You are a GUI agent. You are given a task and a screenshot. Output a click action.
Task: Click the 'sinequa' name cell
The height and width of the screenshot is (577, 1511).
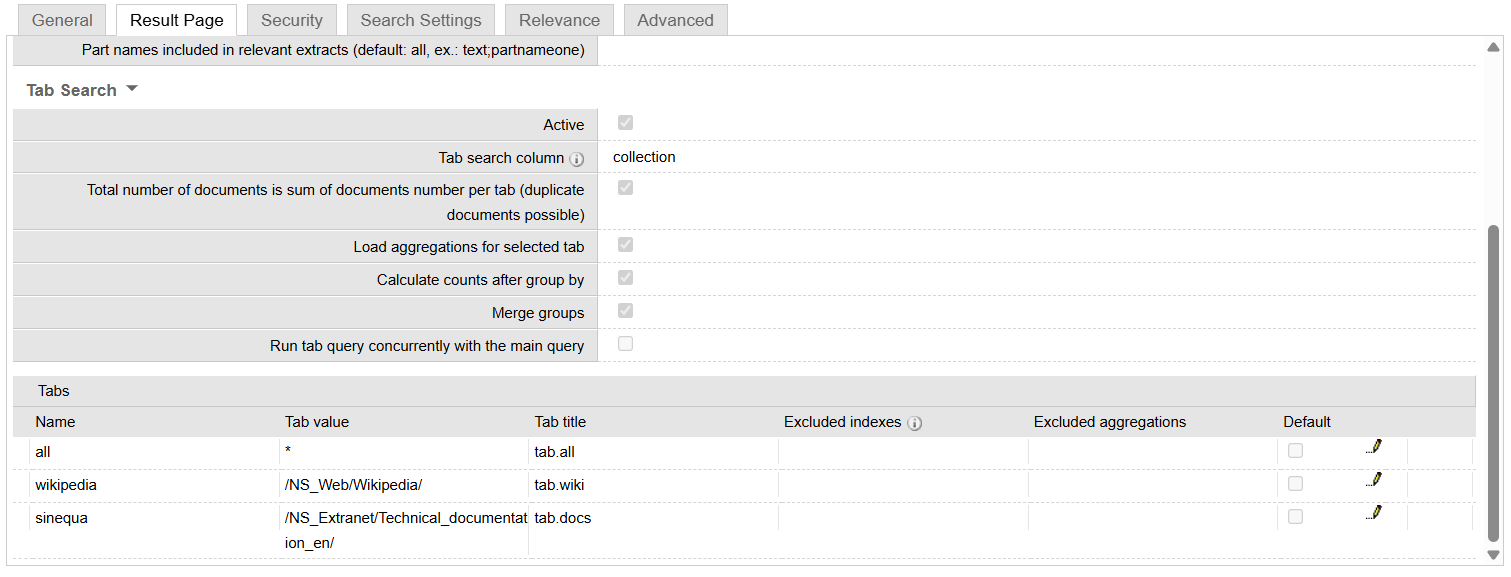point(154,530)
